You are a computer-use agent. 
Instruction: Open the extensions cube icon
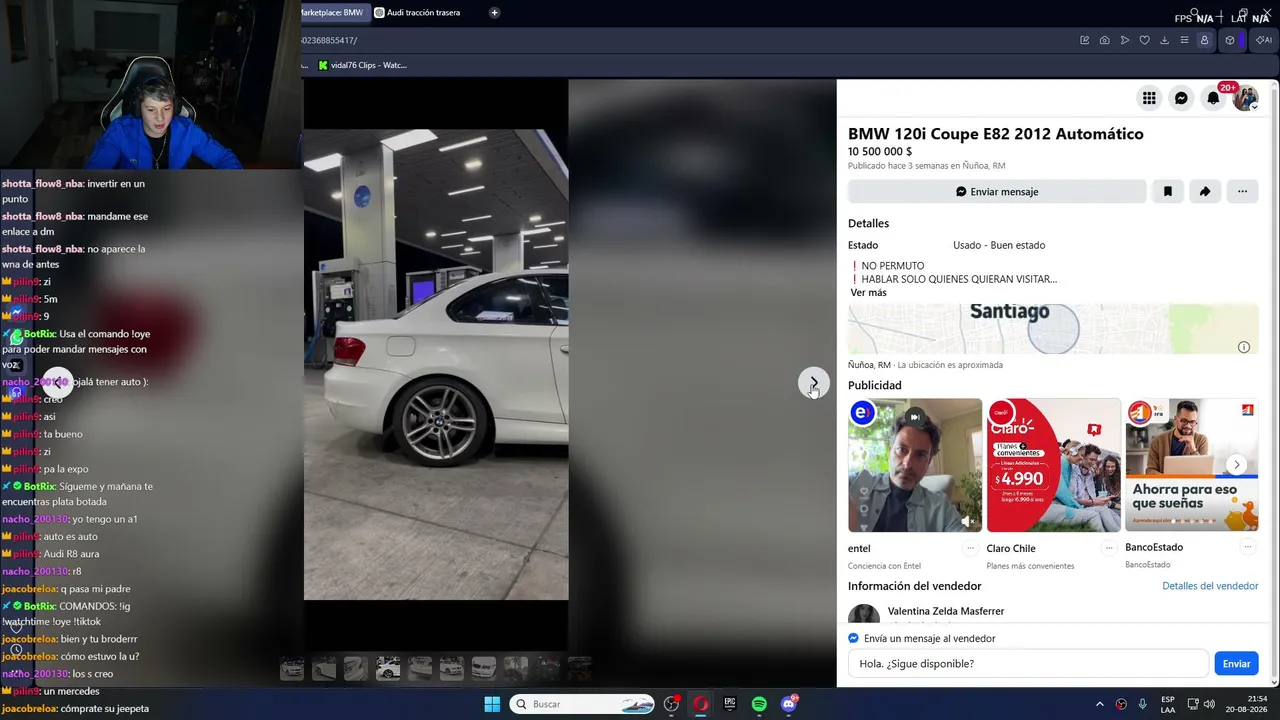(1230, 40)
